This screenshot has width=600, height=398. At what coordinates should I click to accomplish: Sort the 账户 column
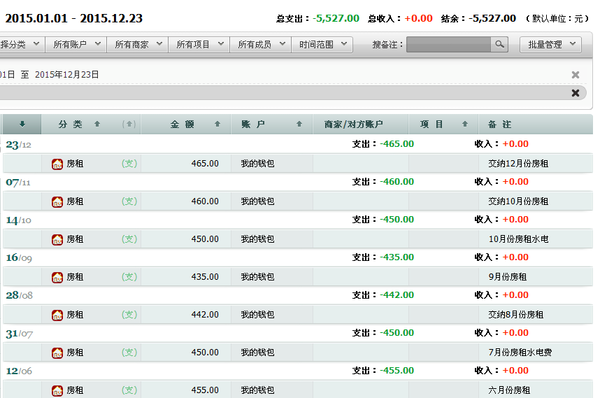(299, 124)
